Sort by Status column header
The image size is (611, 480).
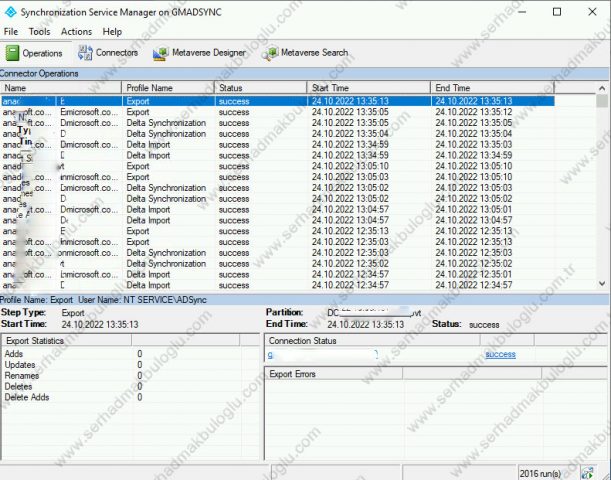[261, 88]
